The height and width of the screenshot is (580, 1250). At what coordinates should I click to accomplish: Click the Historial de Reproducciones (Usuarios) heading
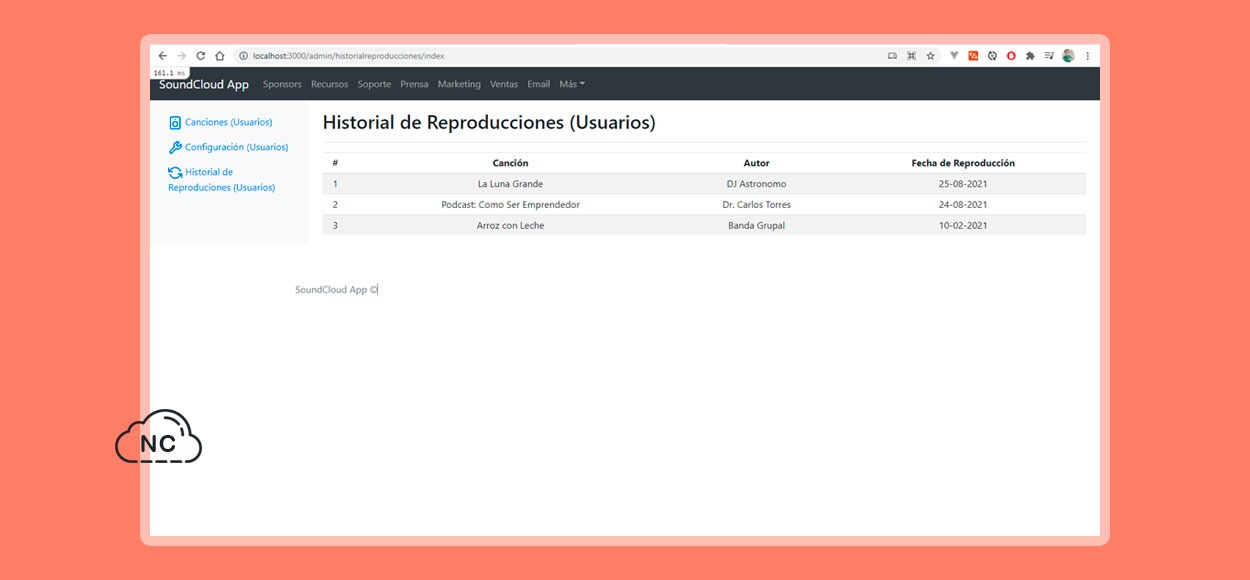click(489, 123)
